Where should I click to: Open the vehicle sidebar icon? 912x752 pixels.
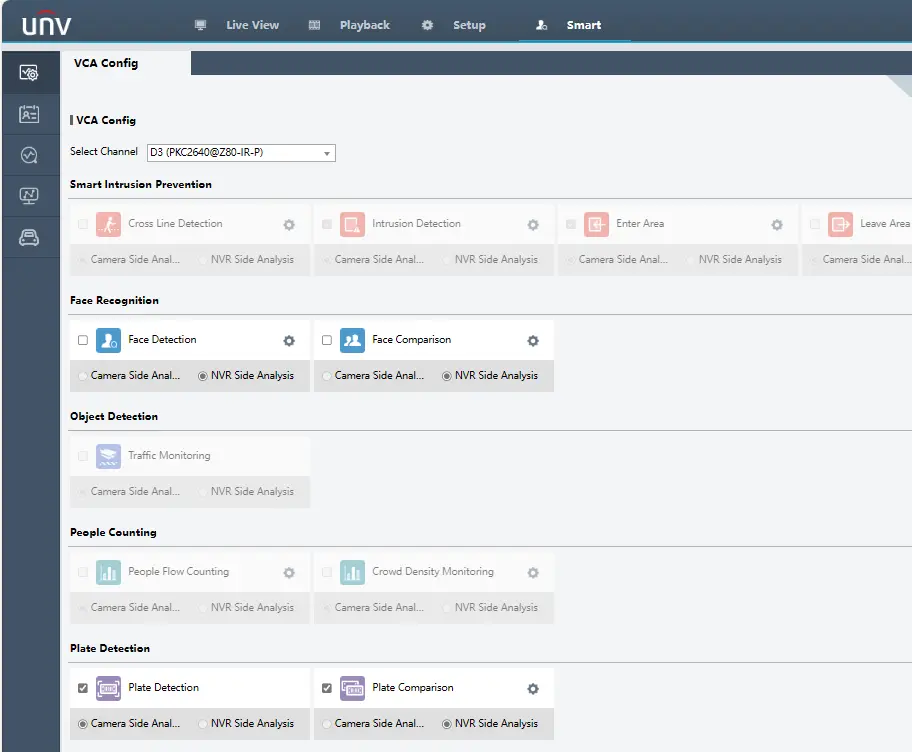coord(29,237)
